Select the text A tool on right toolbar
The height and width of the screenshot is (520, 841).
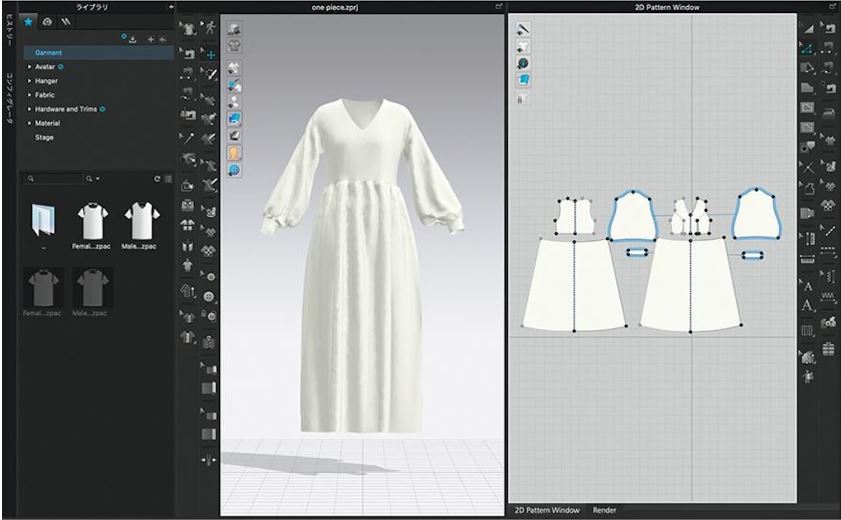coord(808,286)
